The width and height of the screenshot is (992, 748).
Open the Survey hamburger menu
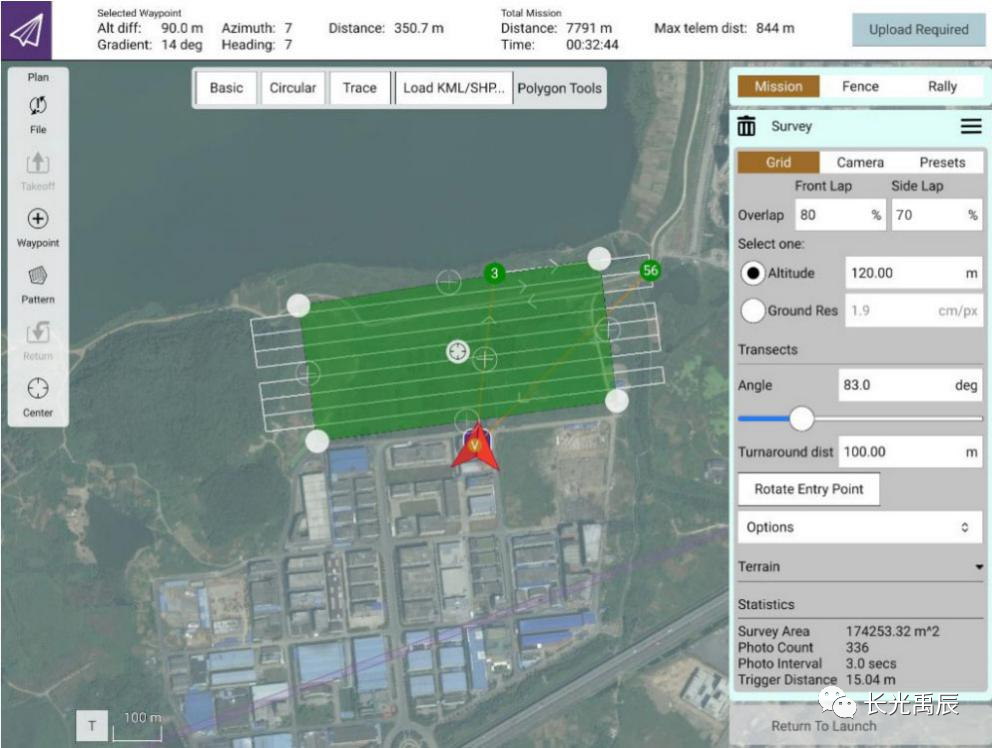(x=970, y=127)
